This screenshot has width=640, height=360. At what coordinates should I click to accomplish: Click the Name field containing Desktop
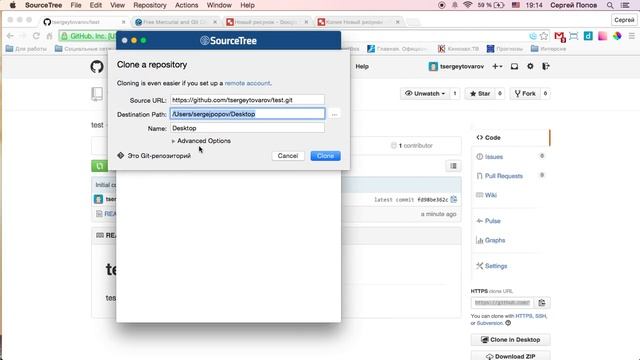pos(247,128)
